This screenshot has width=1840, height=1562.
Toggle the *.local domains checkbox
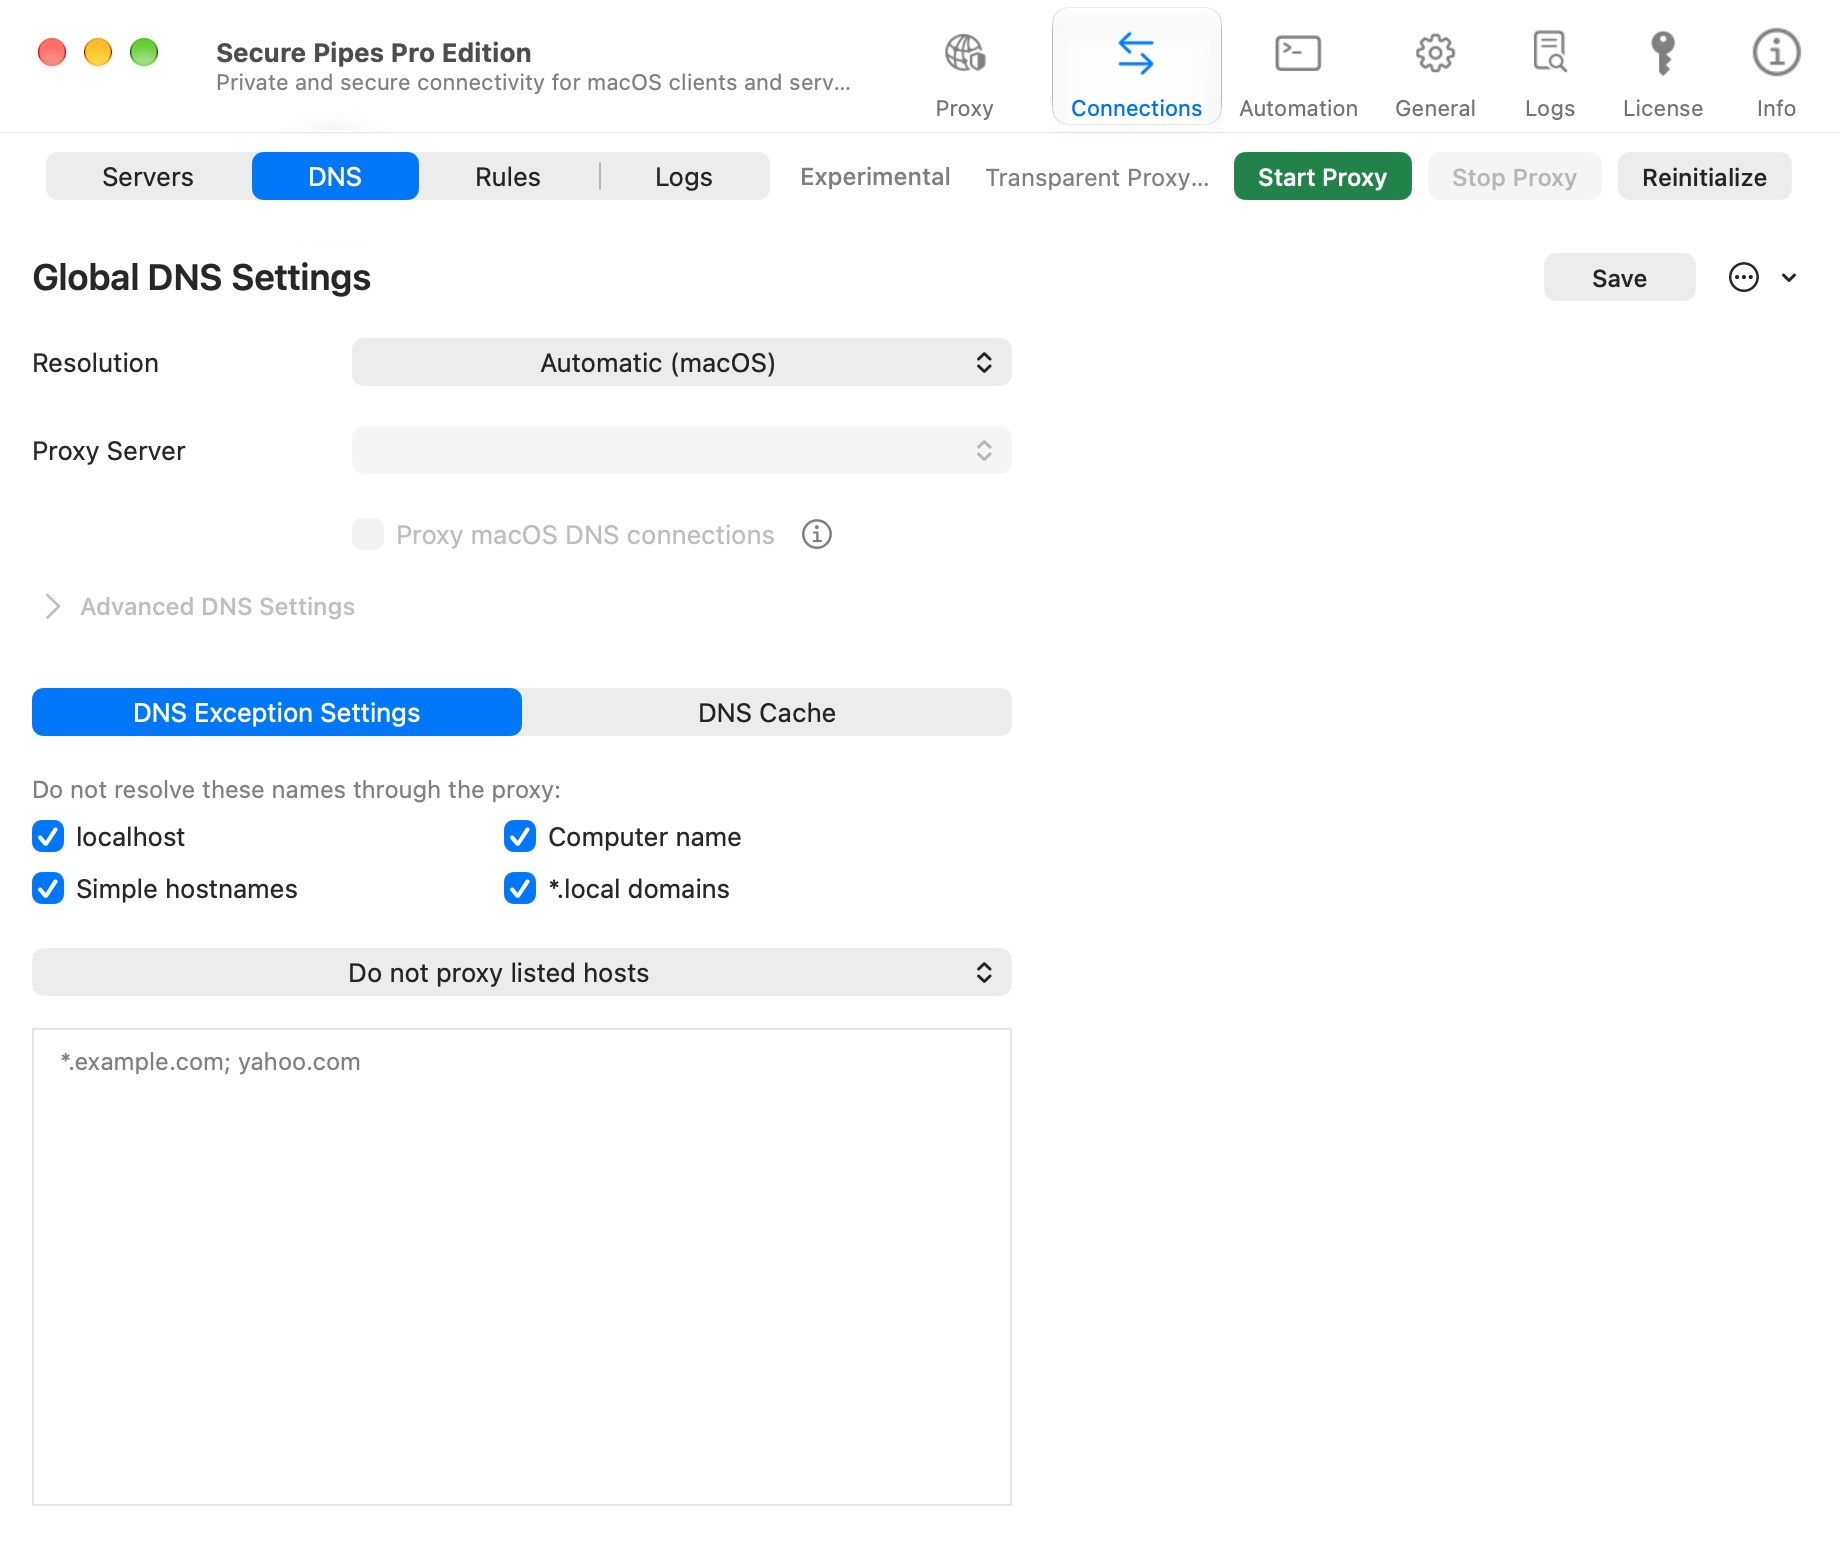520,888
